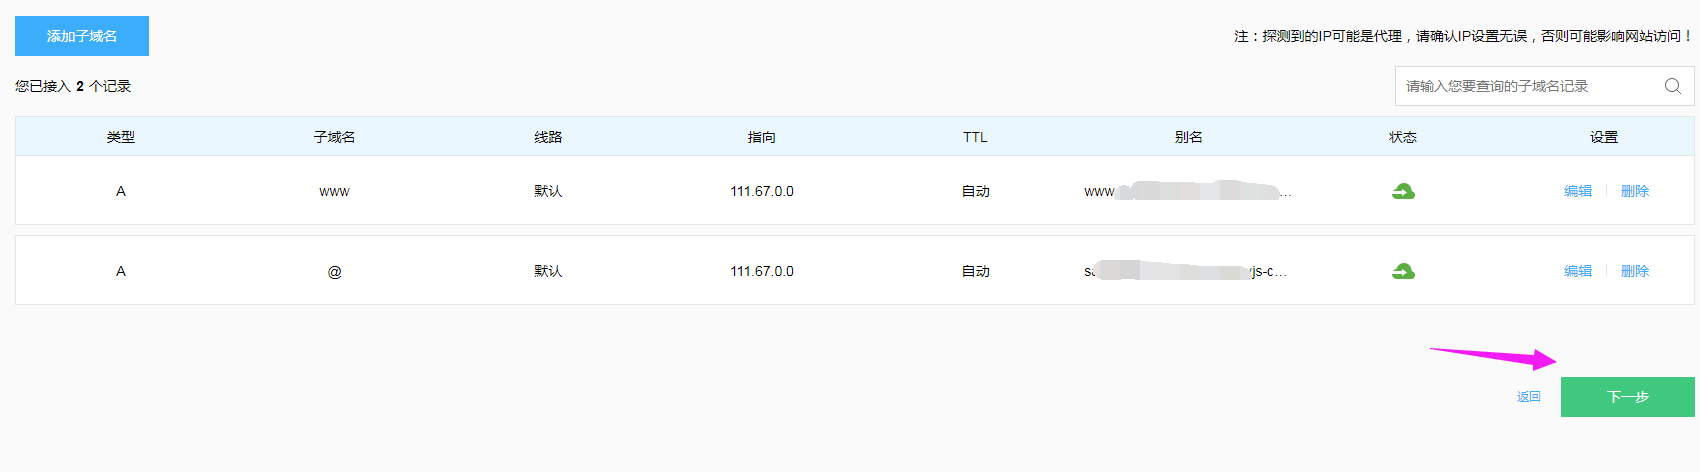Edit the www subdomain record
The height and width of the screenshot is (472, 1700).
[1577, 191]
